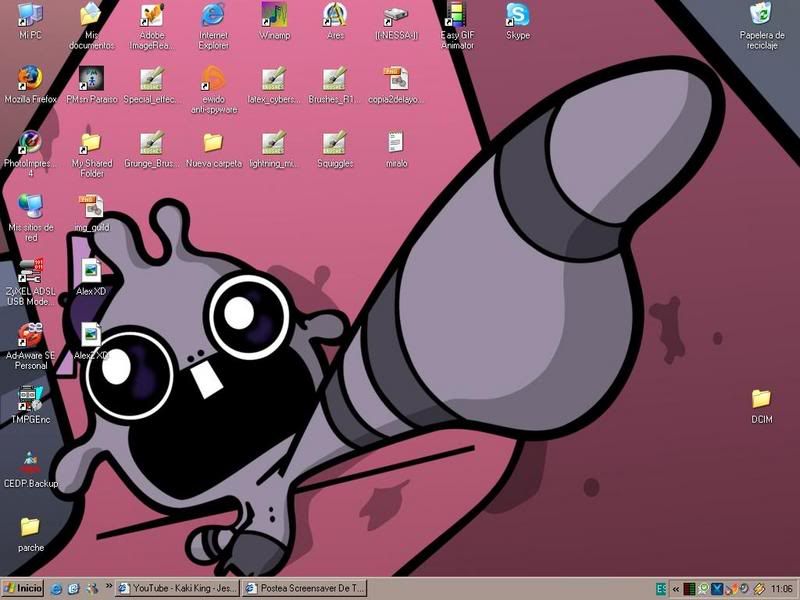Select the Squiggles brush file icon

point(335,149)
